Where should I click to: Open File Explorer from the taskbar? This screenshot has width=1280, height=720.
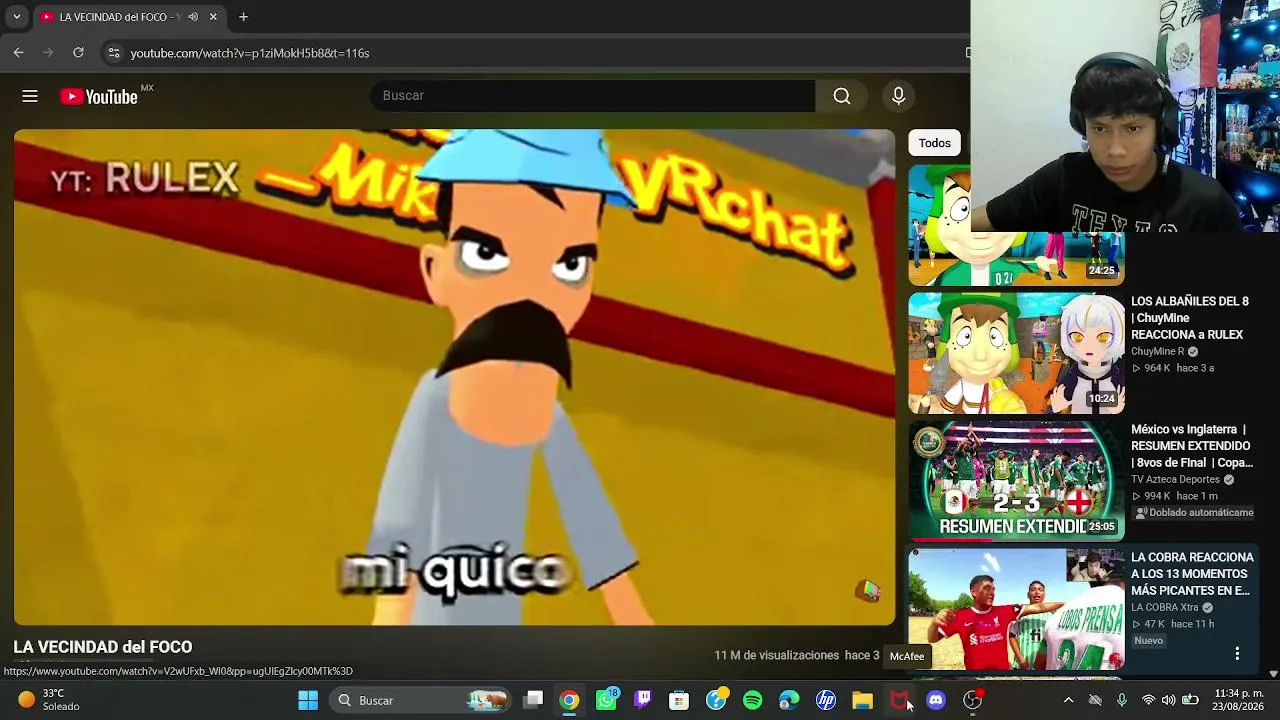pyautogui.click(x=862, y=700)
